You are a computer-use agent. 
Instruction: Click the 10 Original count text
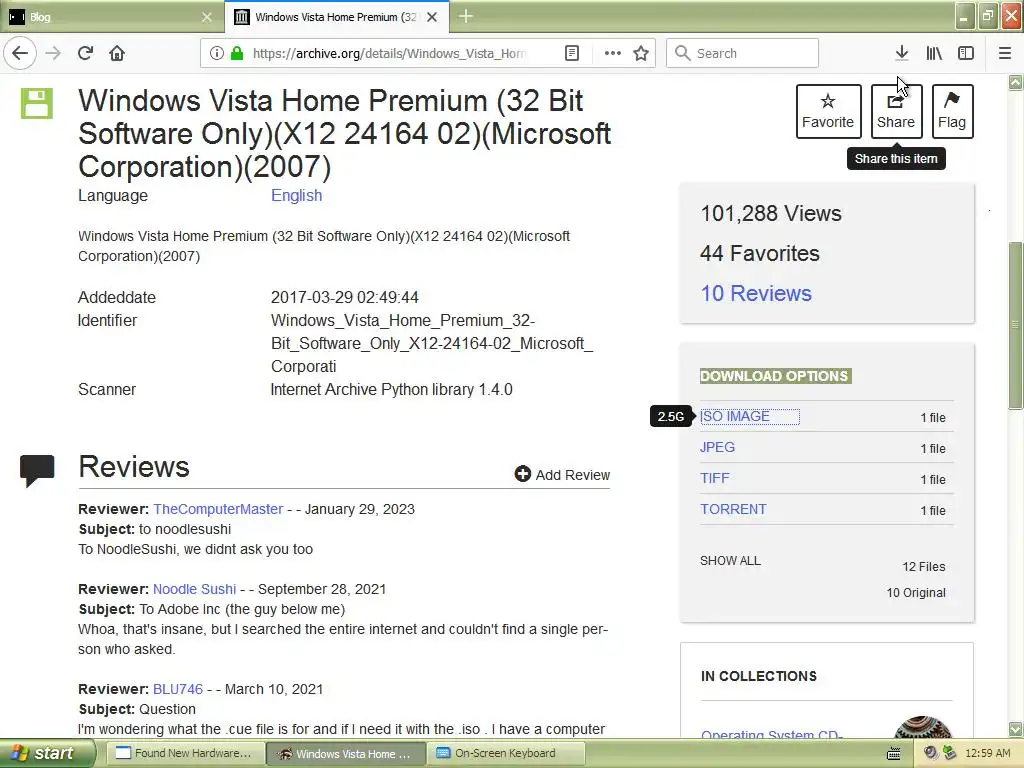pos(916,593)
